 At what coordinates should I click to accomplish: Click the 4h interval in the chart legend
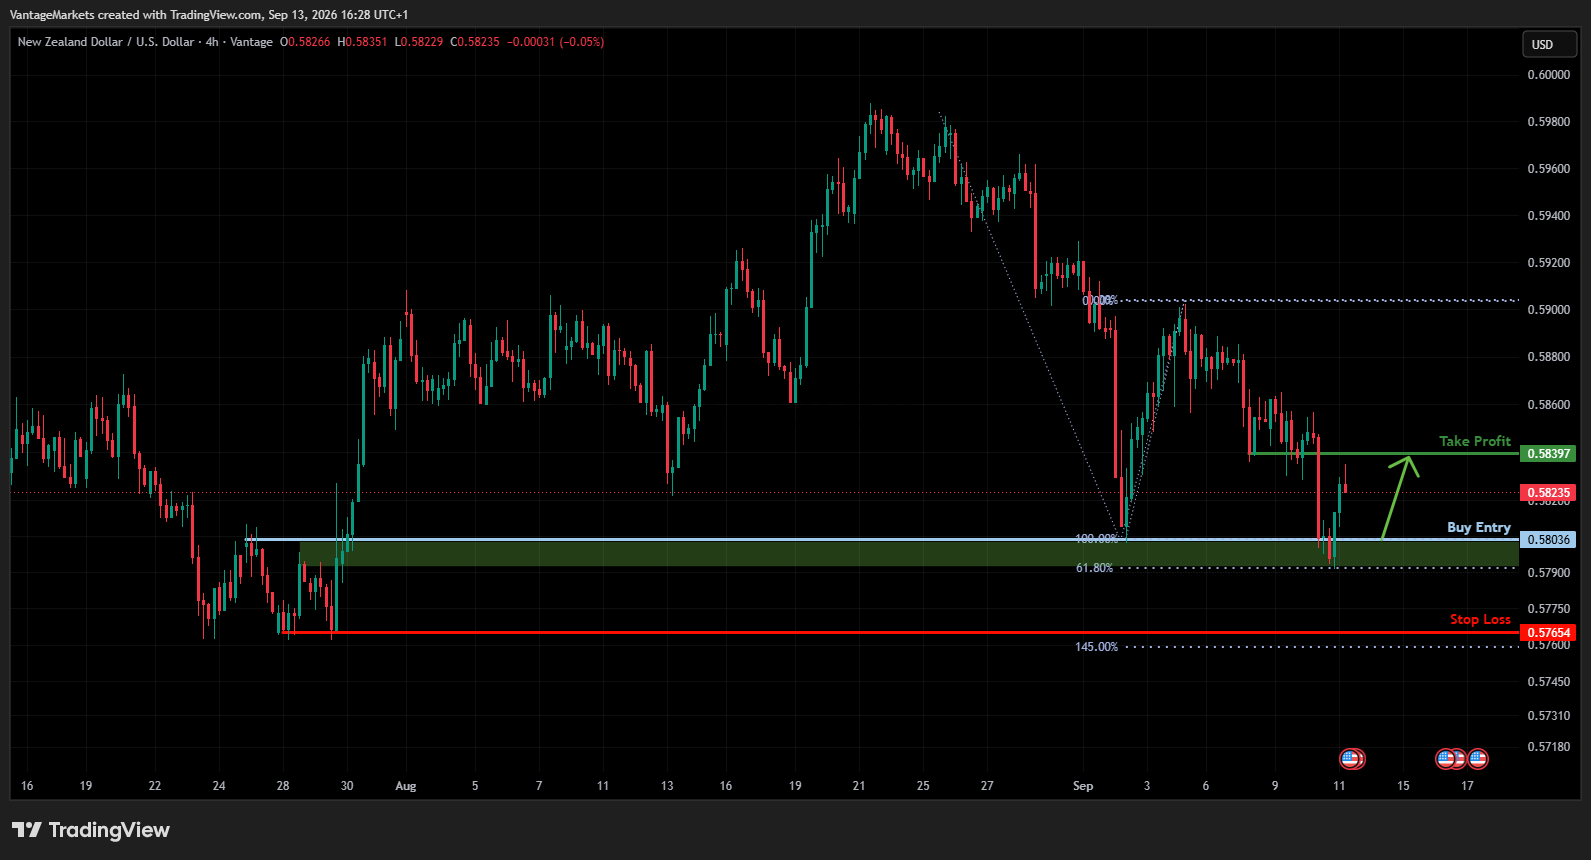coord(212,42)
